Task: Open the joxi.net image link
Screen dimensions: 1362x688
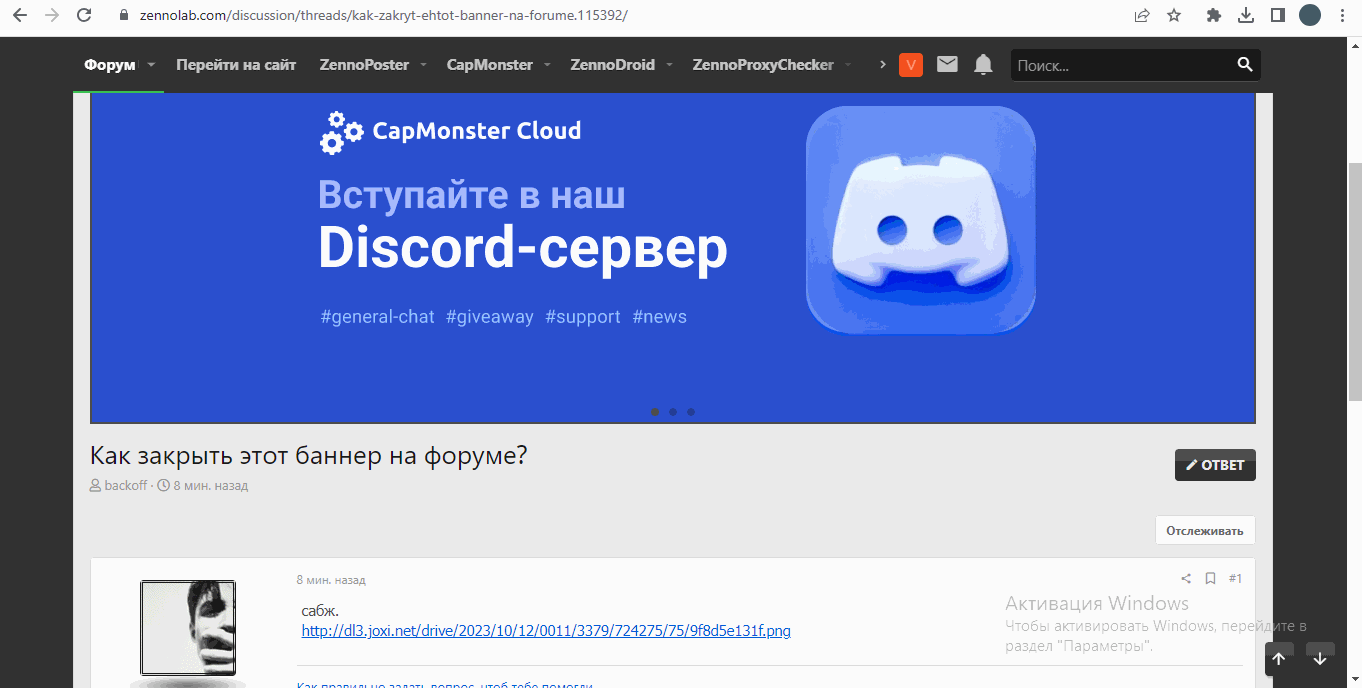Action: [546, 631]
